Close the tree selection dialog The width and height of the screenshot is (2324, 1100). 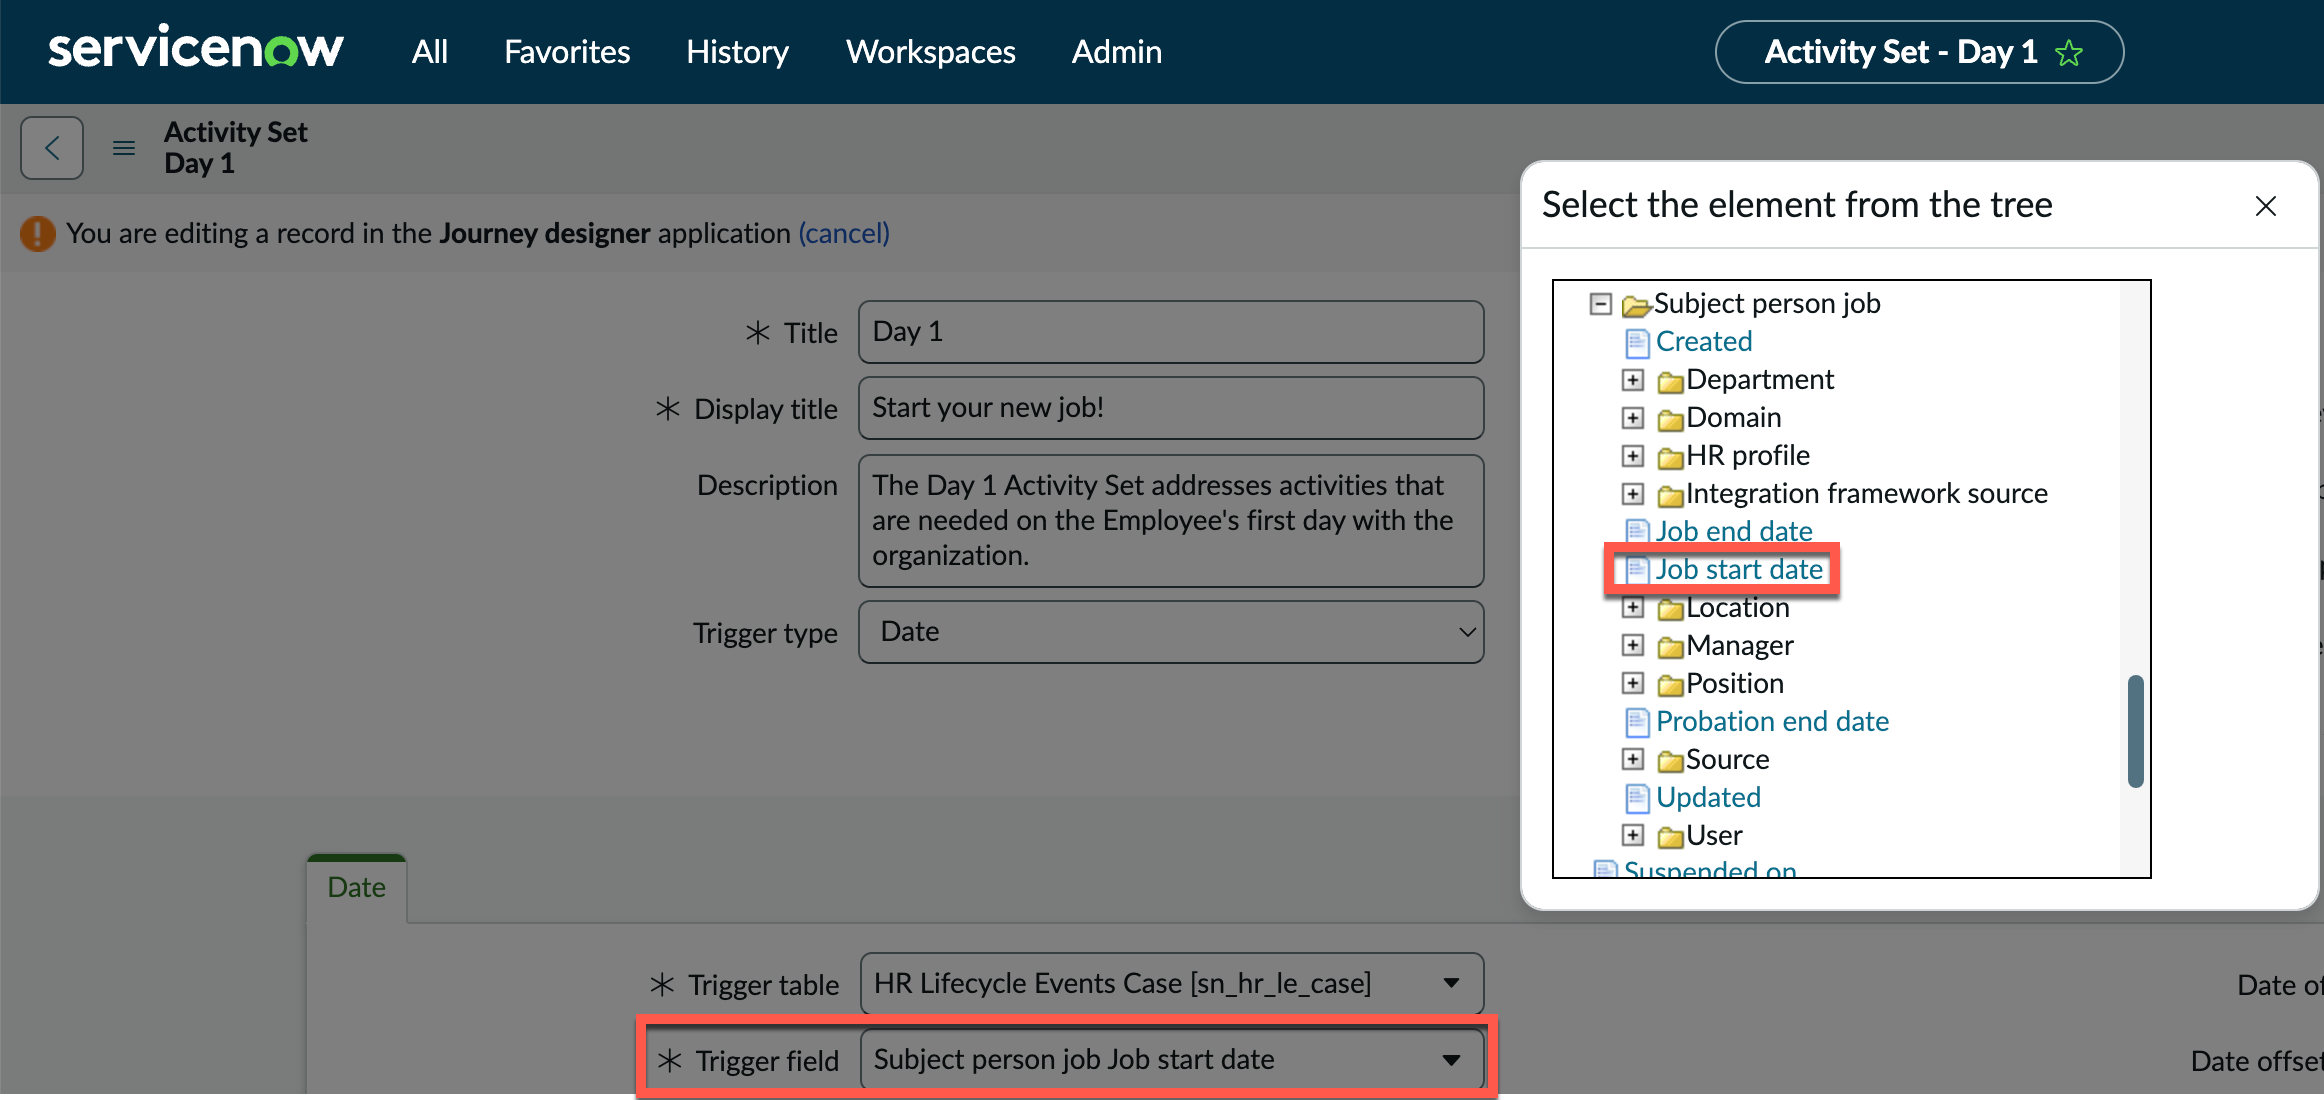pos(2266,206)
